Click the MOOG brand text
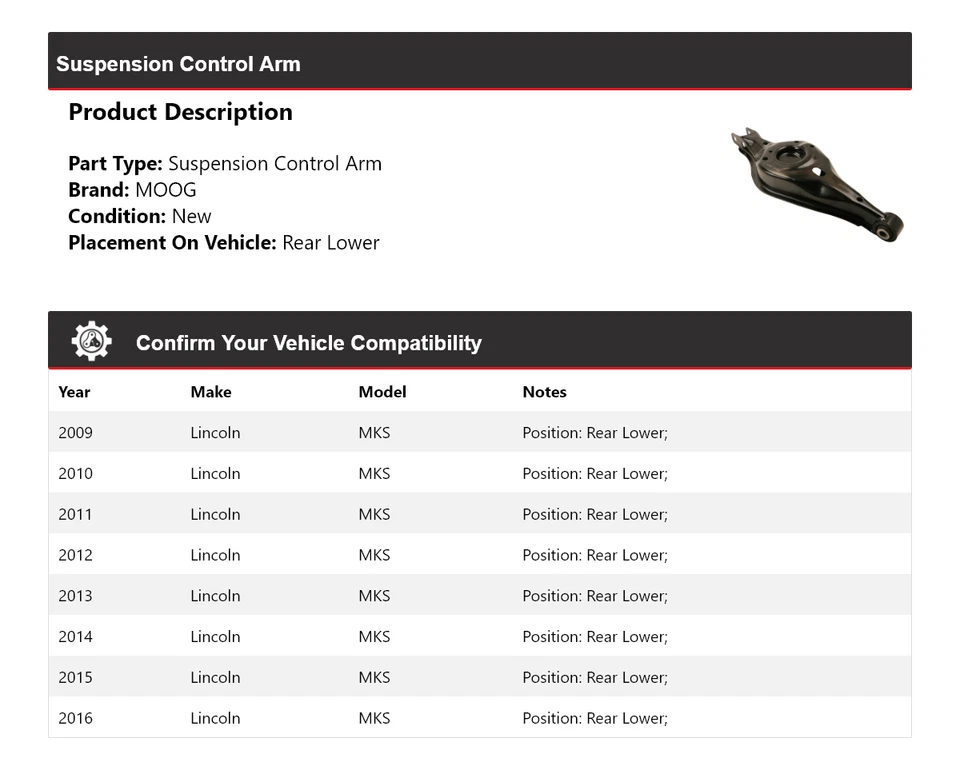The height and width of the screenshot is (770, 960). tap(167, 189)
